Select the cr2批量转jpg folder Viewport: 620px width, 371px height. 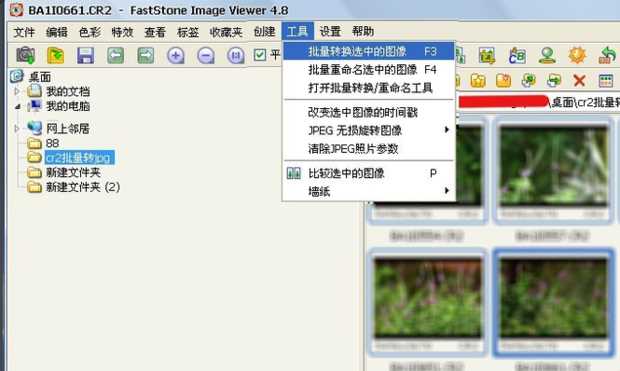[79, 157]
